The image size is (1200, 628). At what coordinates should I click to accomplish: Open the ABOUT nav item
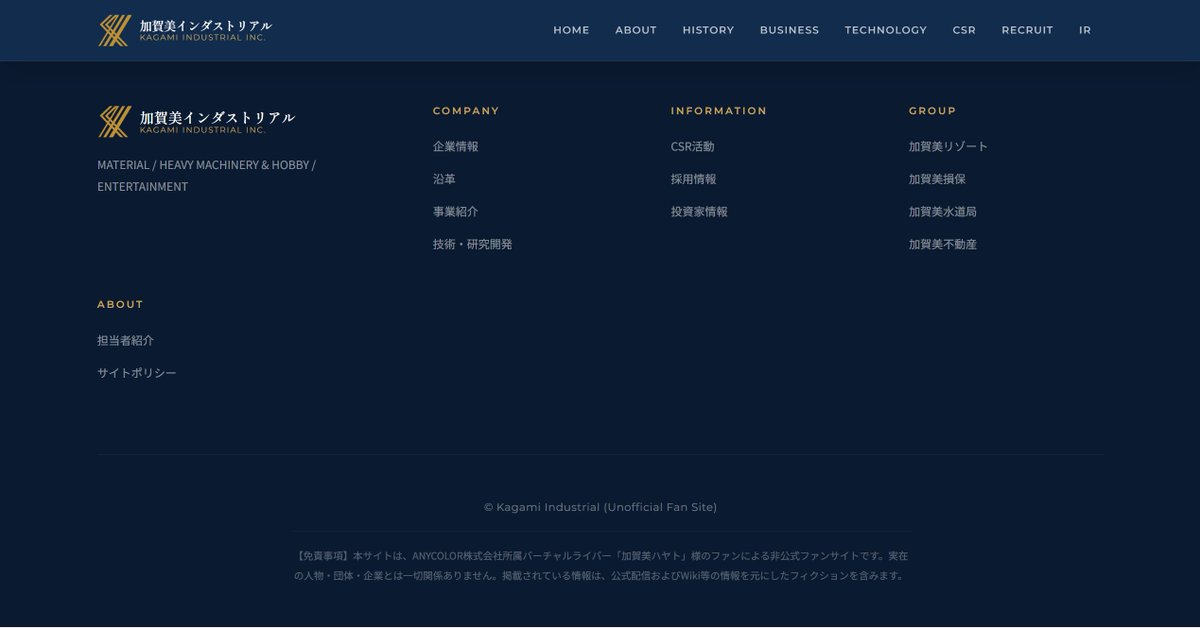(636, 30)
